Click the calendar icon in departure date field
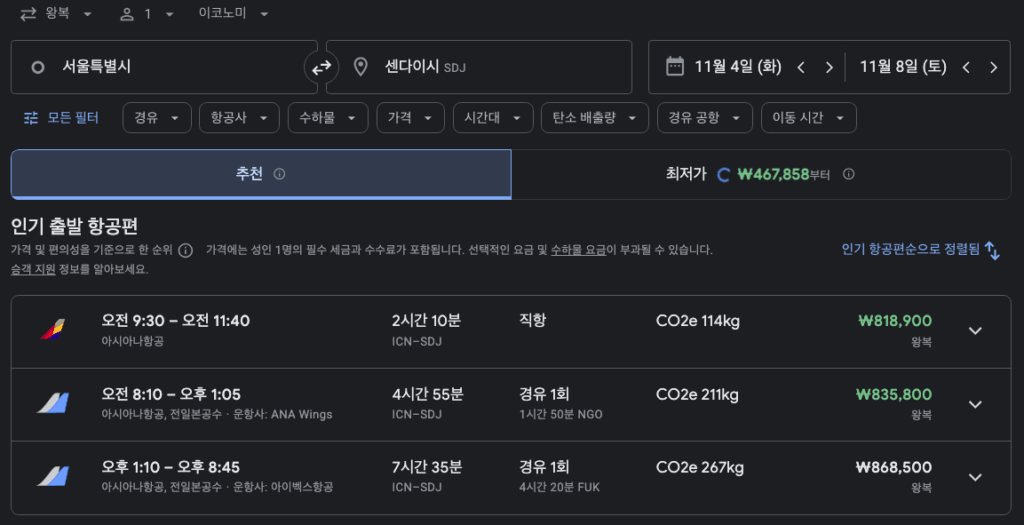Image resolution: width=1024 pixels, height=525 pixels. [675, 67]
